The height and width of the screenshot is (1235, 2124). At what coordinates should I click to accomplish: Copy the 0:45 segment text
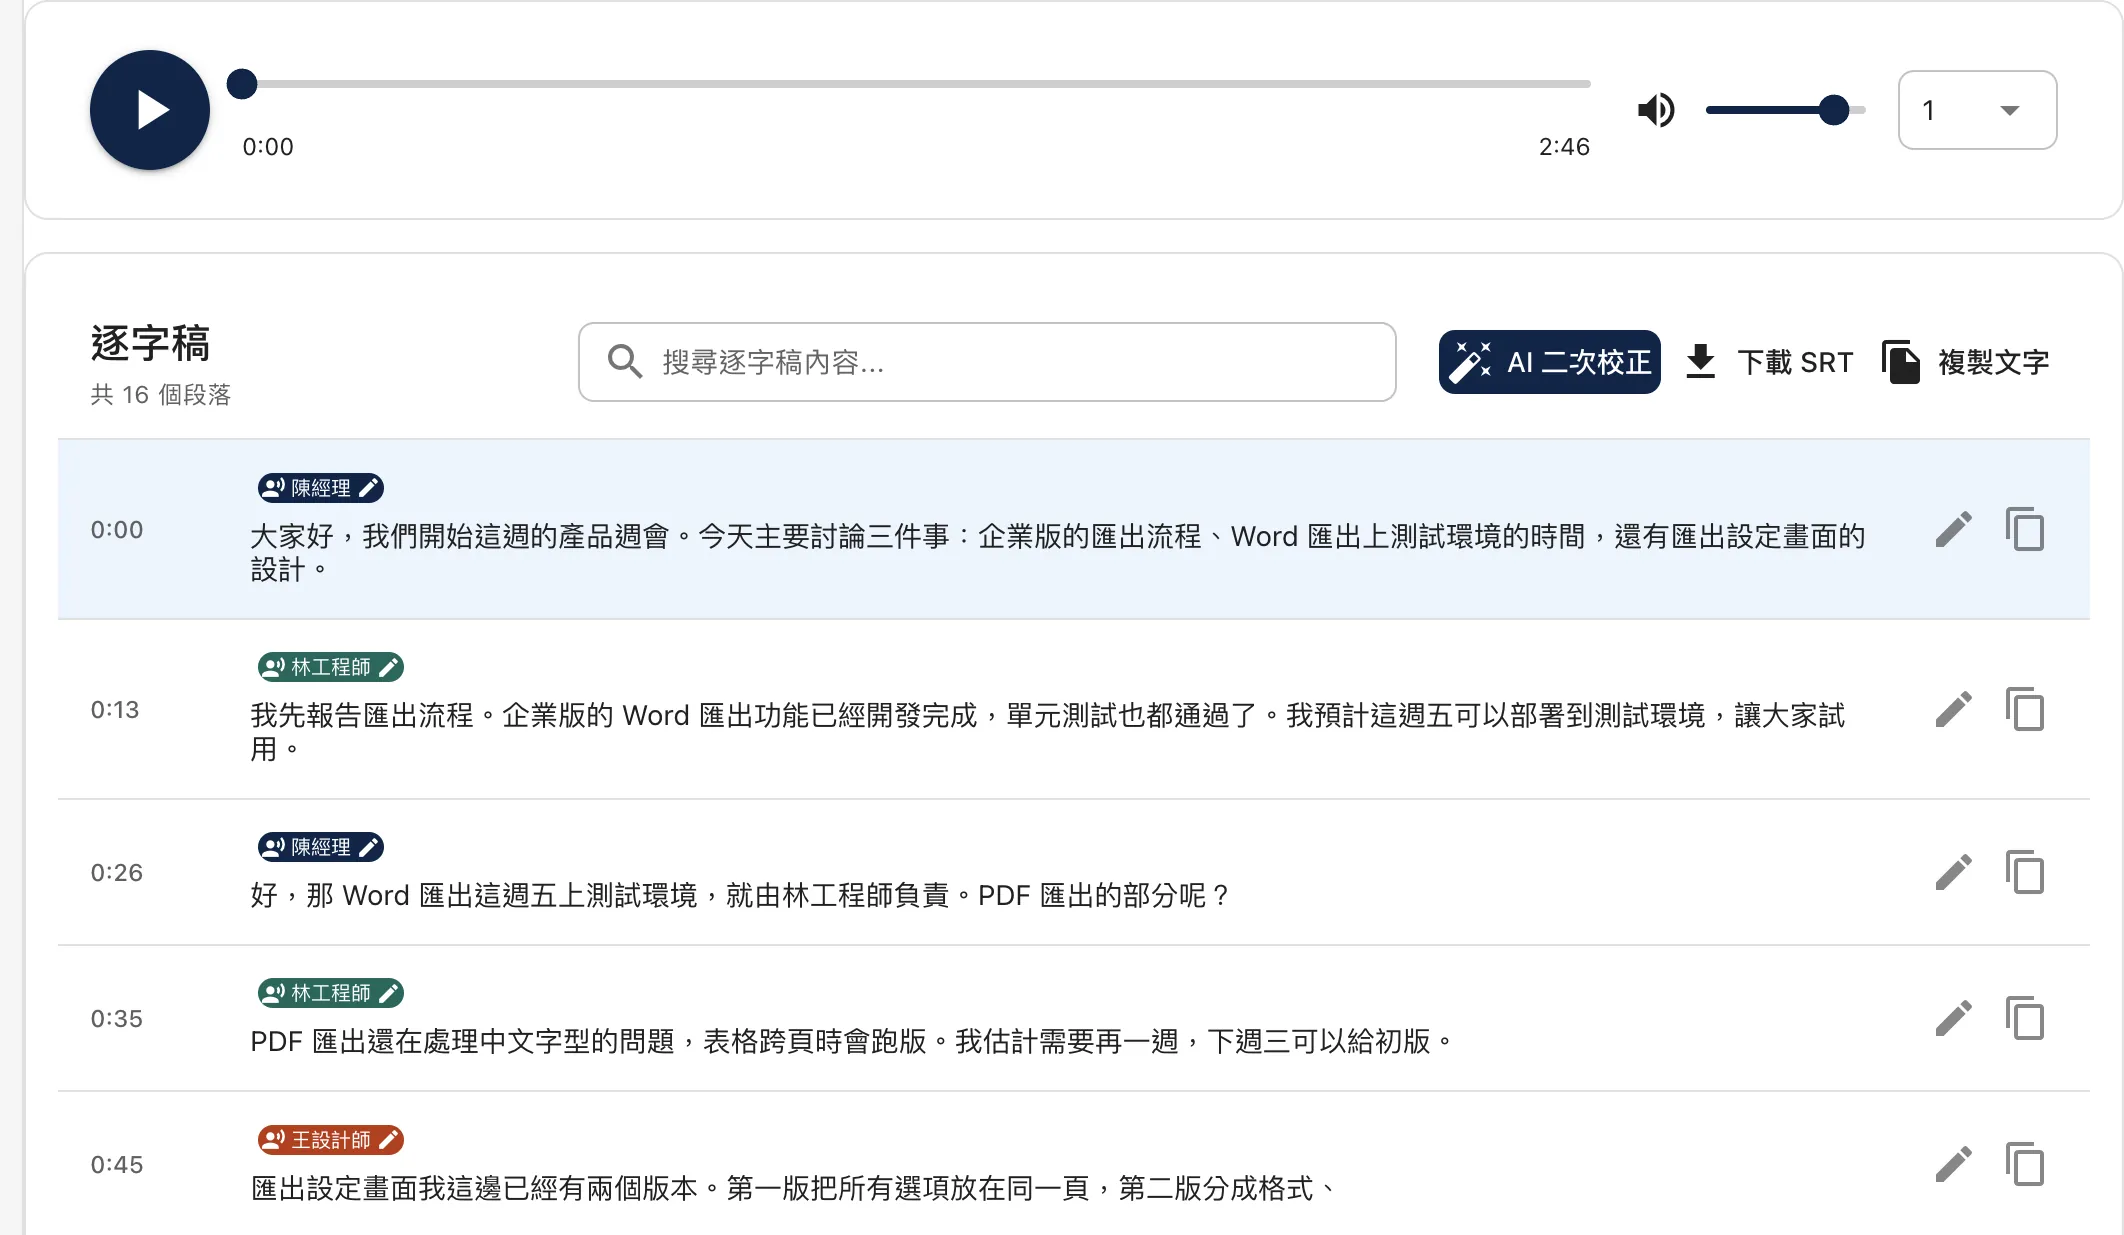coord(2025,1165)
